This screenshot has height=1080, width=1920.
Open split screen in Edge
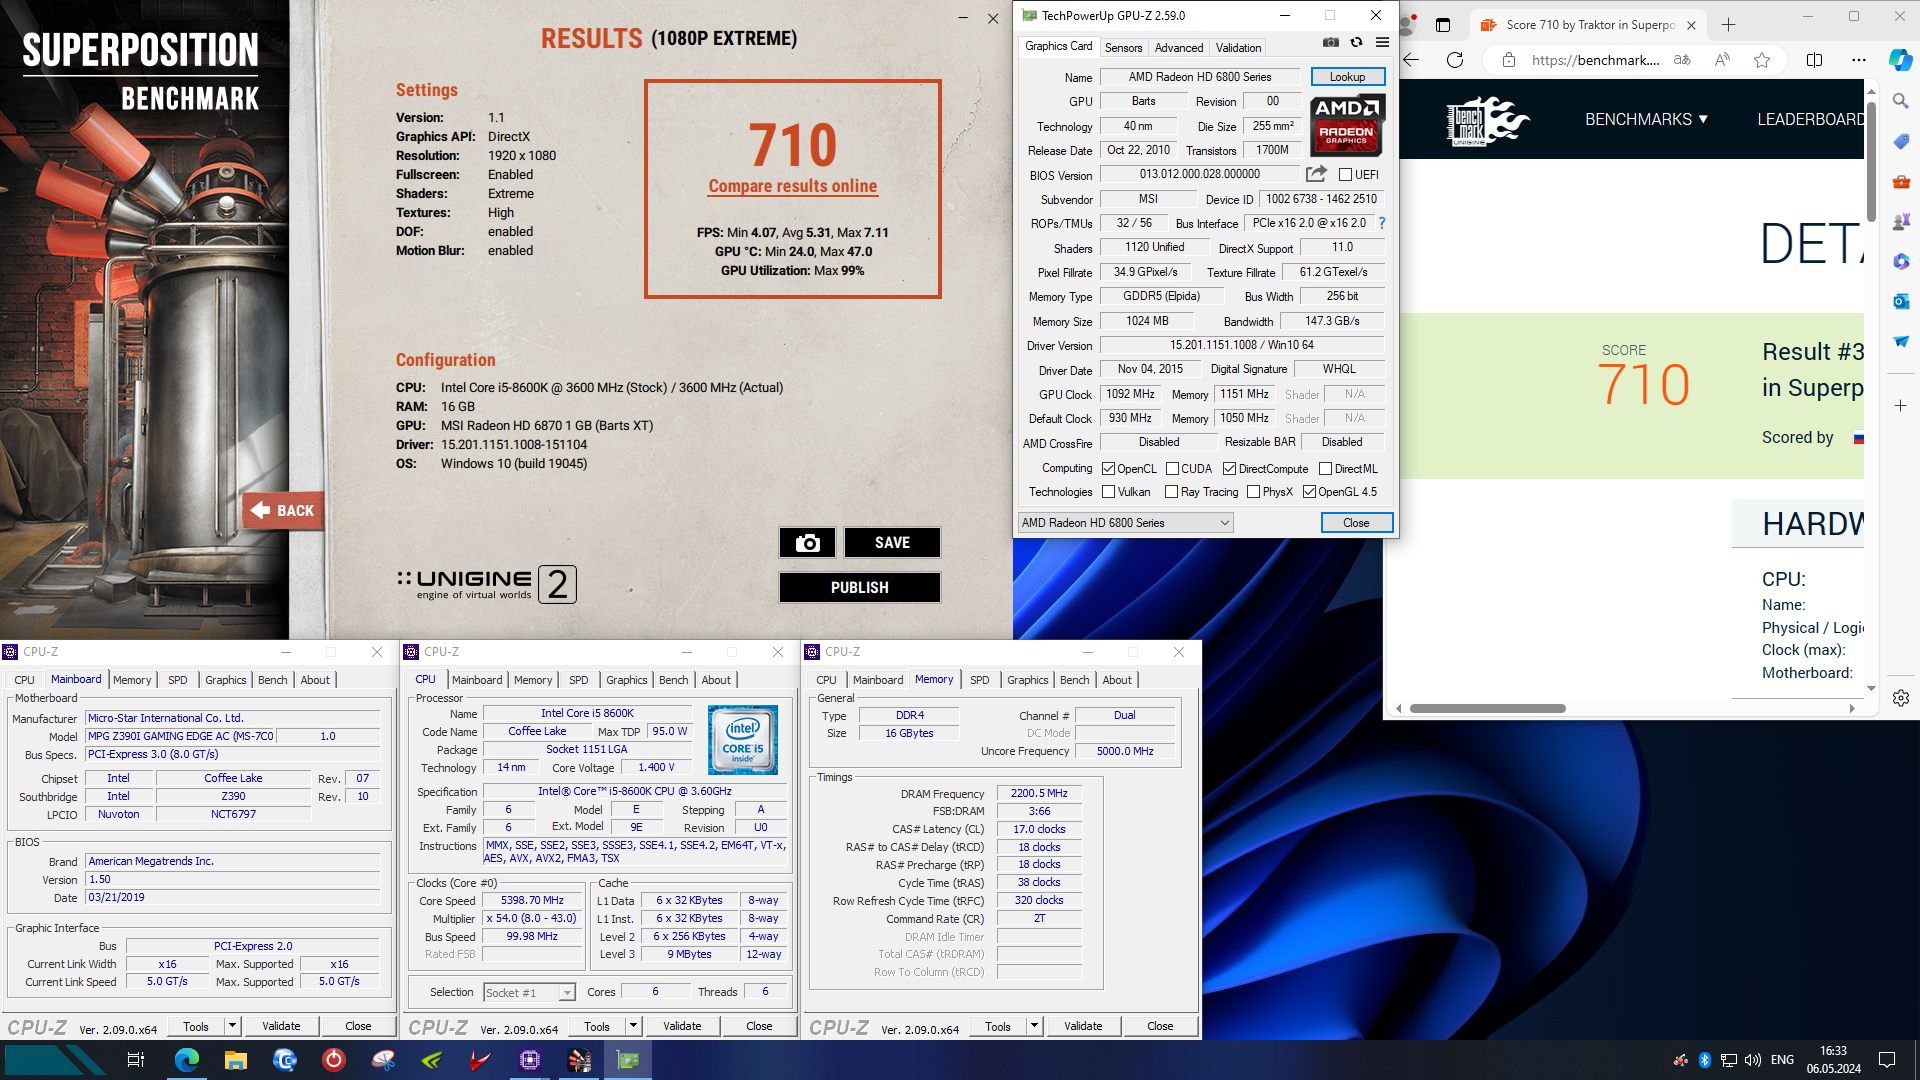[1814, 60]
